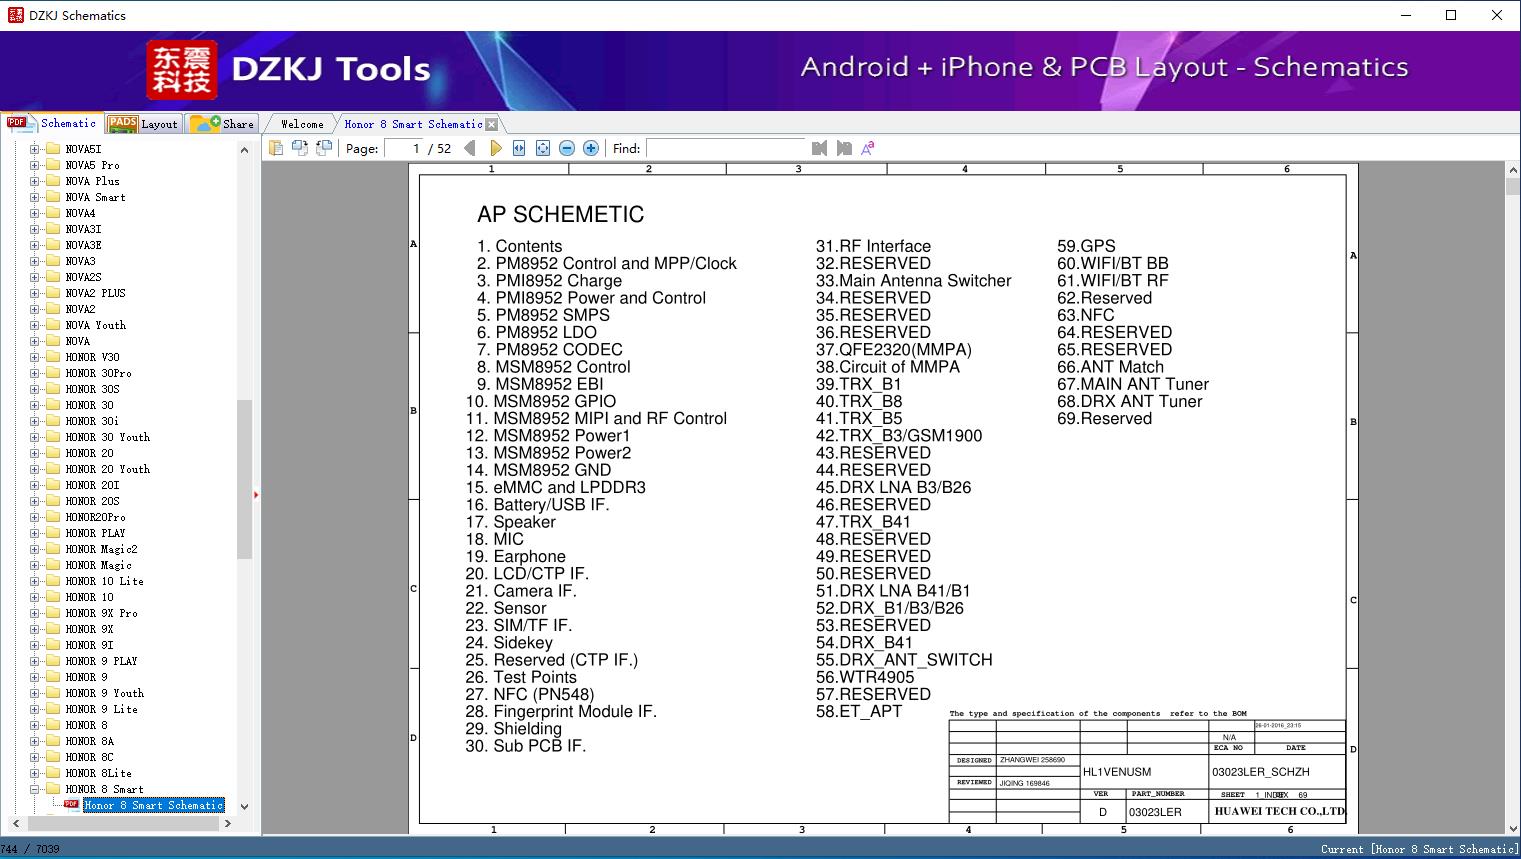
Task: Expand the NOVA4 tree node
Action: pos(35,213)
